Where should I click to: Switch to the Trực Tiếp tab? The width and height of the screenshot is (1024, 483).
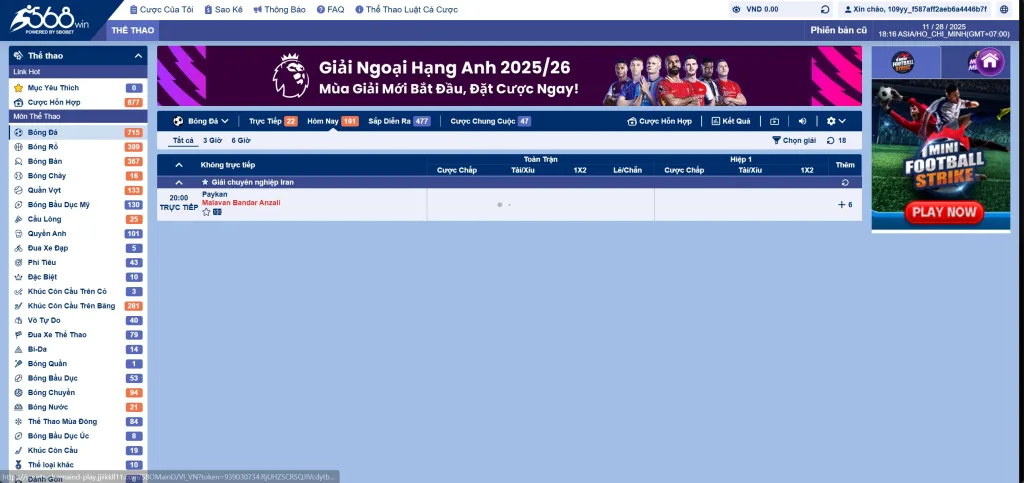tap(272, 121)
